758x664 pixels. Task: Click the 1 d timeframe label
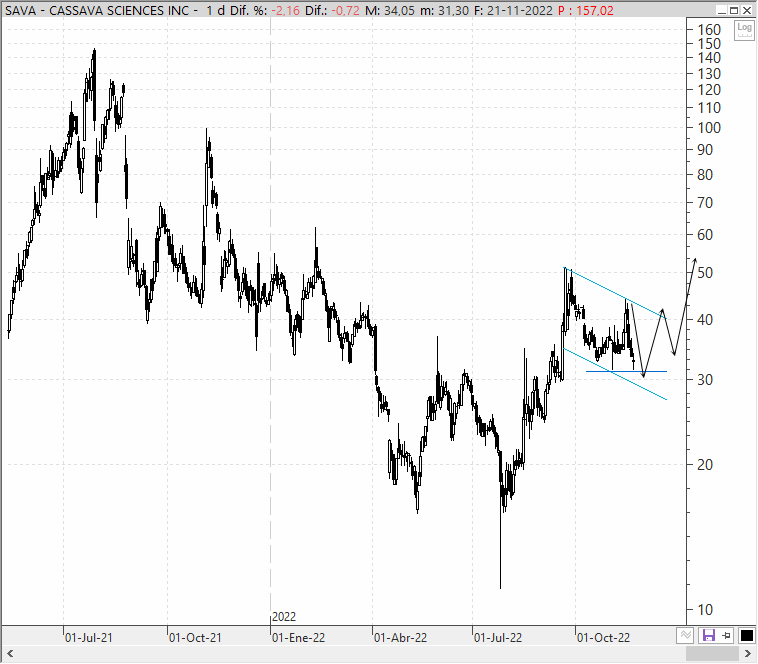click(x=216, y=11)
